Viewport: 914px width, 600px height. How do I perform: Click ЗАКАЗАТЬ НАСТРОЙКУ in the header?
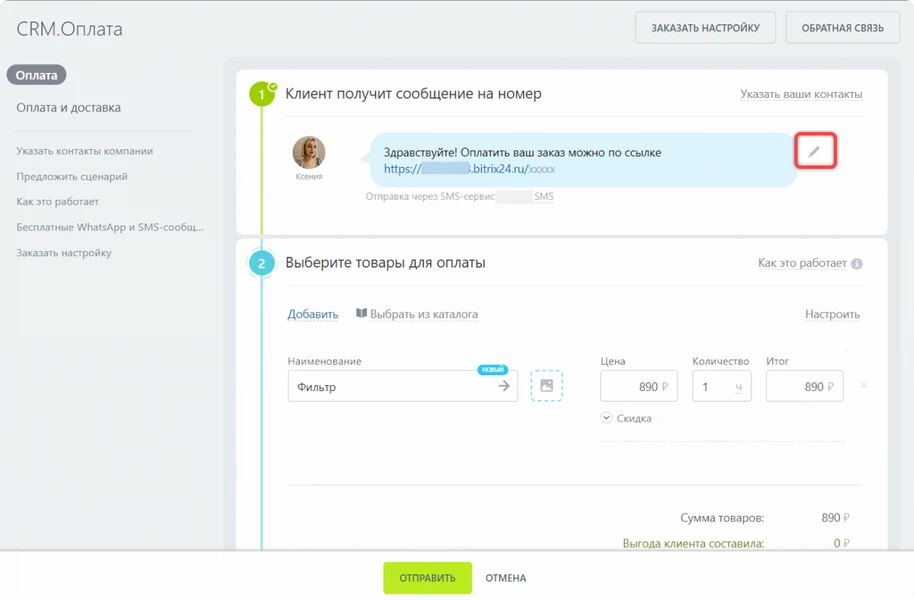pyautogui.click(x=705, y=27)
